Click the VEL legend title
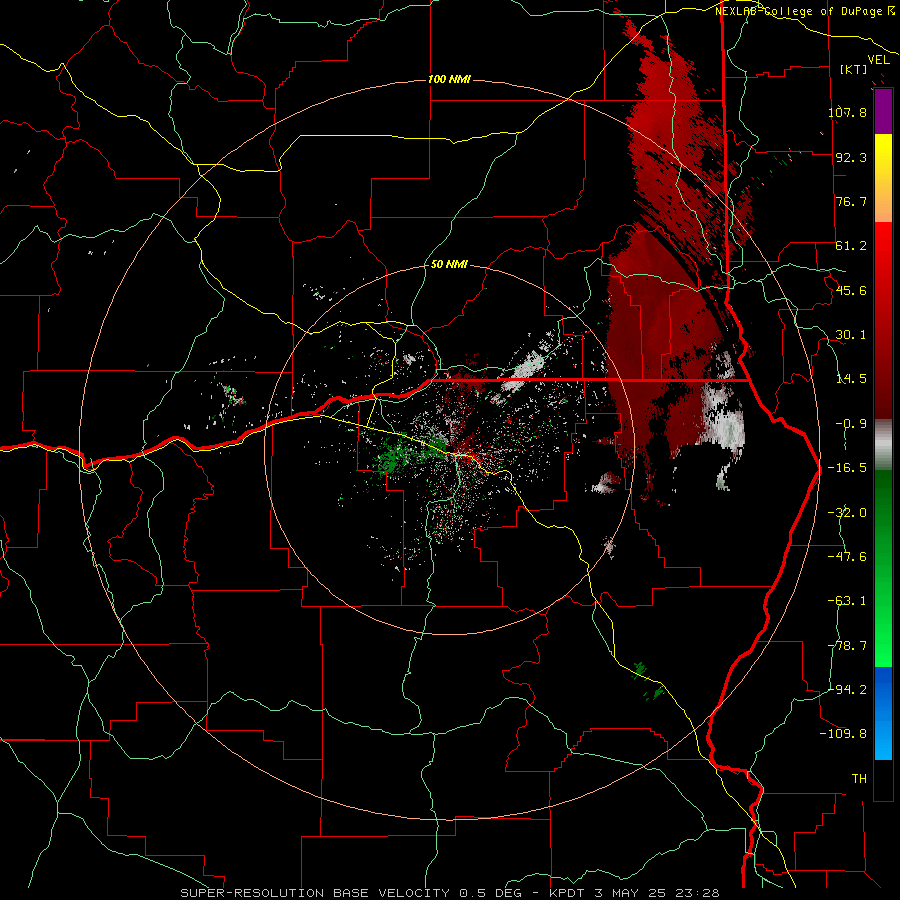Image resolution: width=900 pixels, height=900 pixels. tap(878, 60)
